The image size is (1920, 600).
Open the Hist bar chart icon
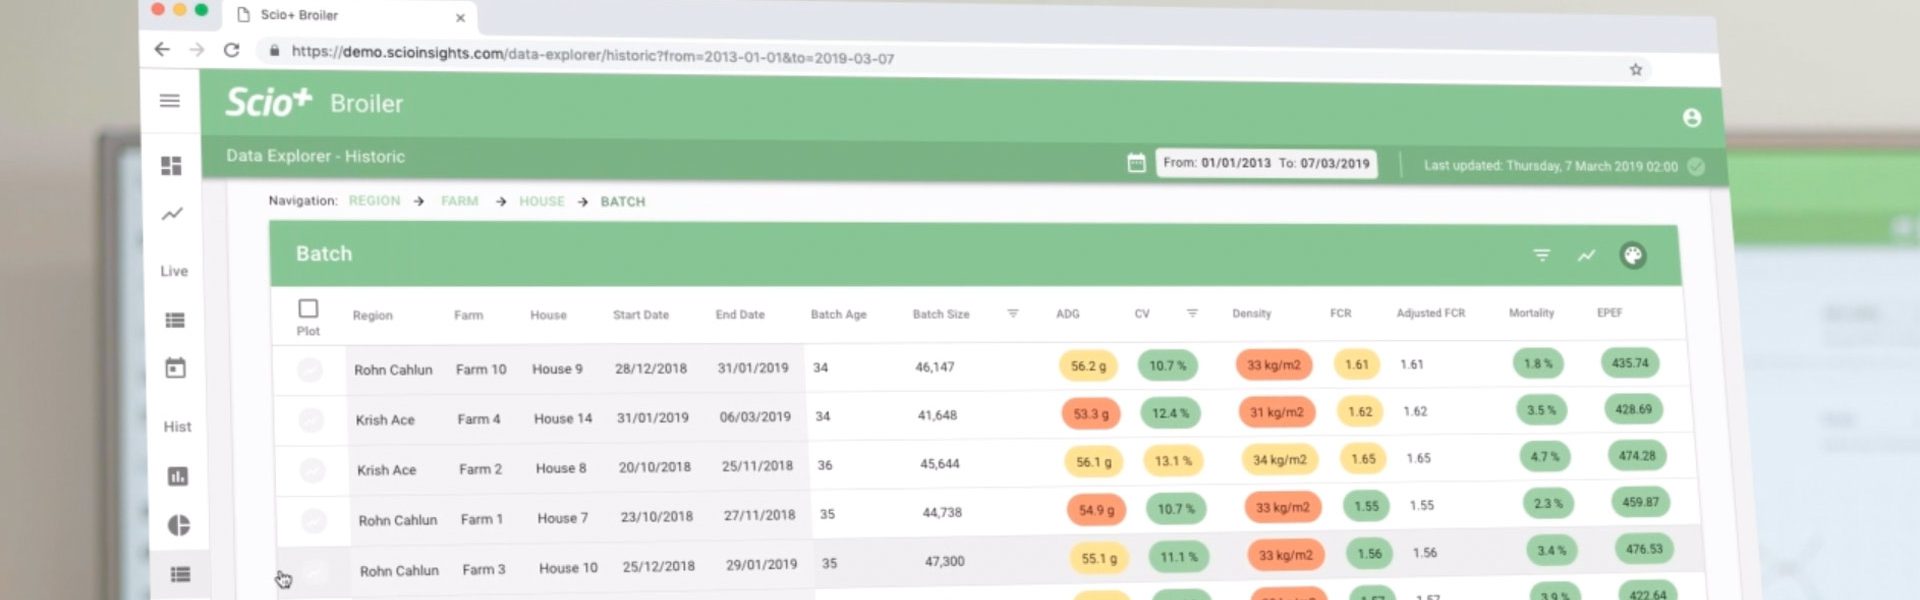(x=178, y=476)
